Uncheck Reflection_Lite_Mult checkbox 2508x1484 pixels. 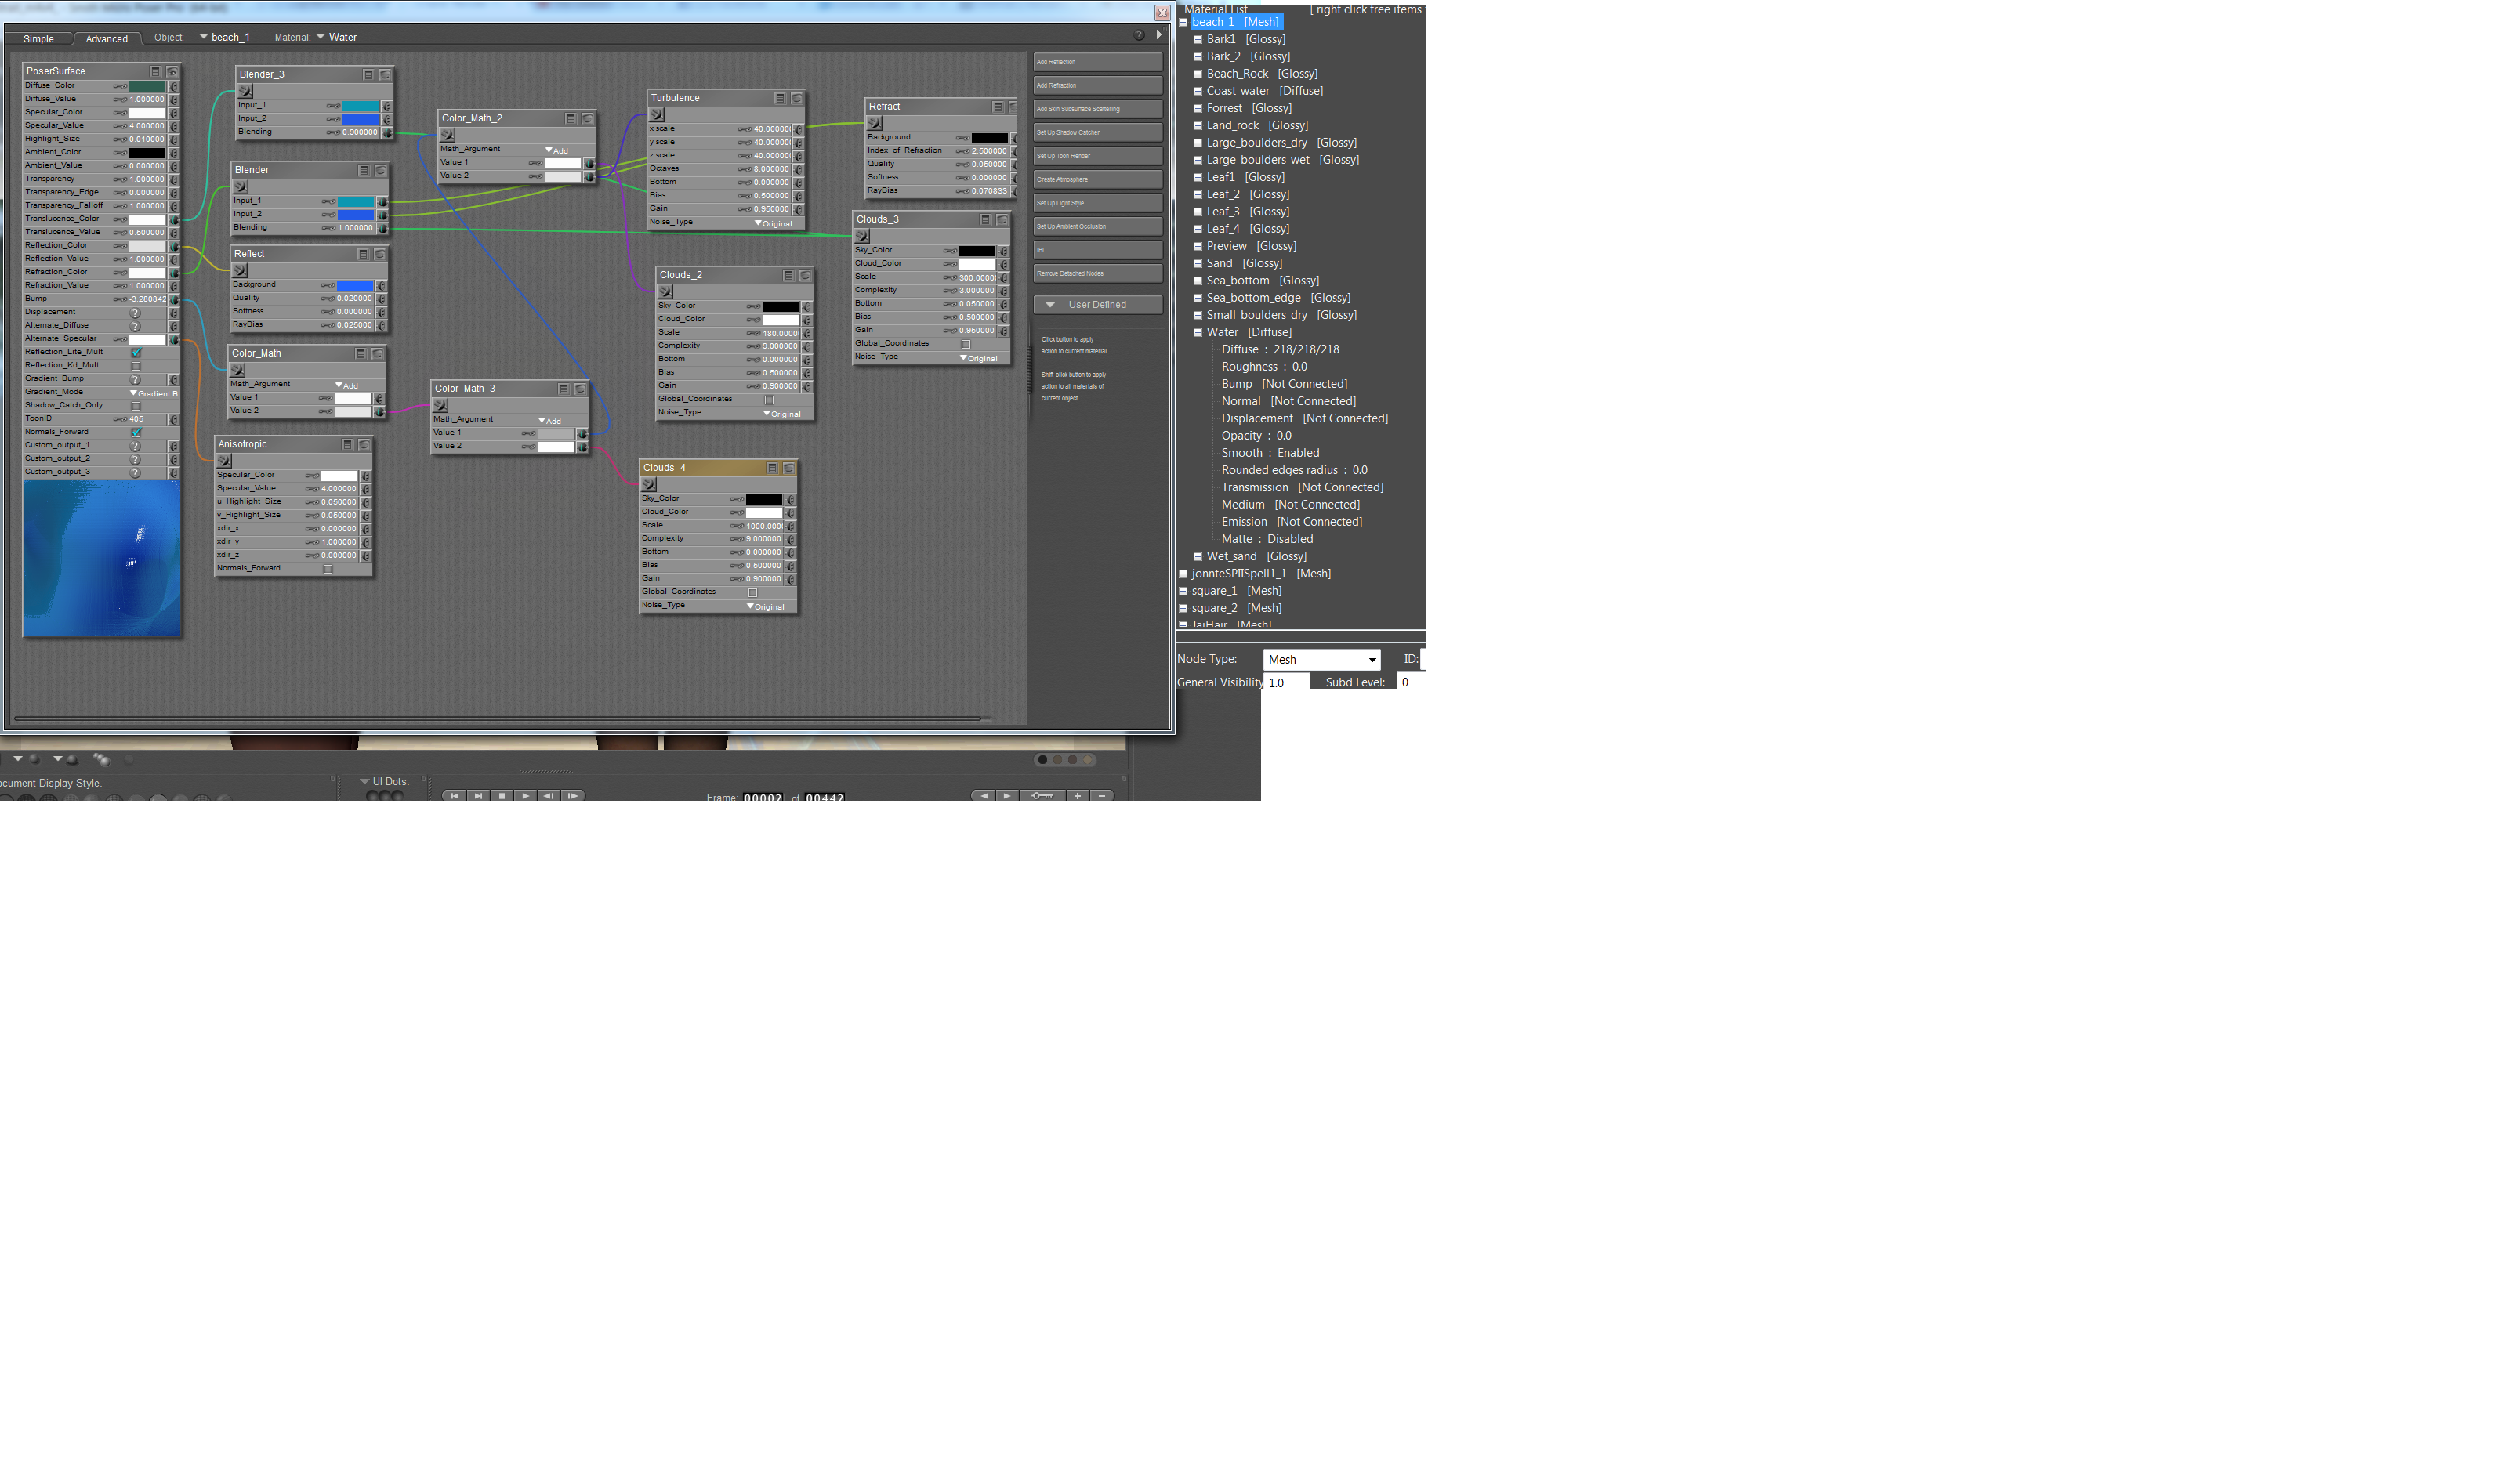(x=136, y=352)
